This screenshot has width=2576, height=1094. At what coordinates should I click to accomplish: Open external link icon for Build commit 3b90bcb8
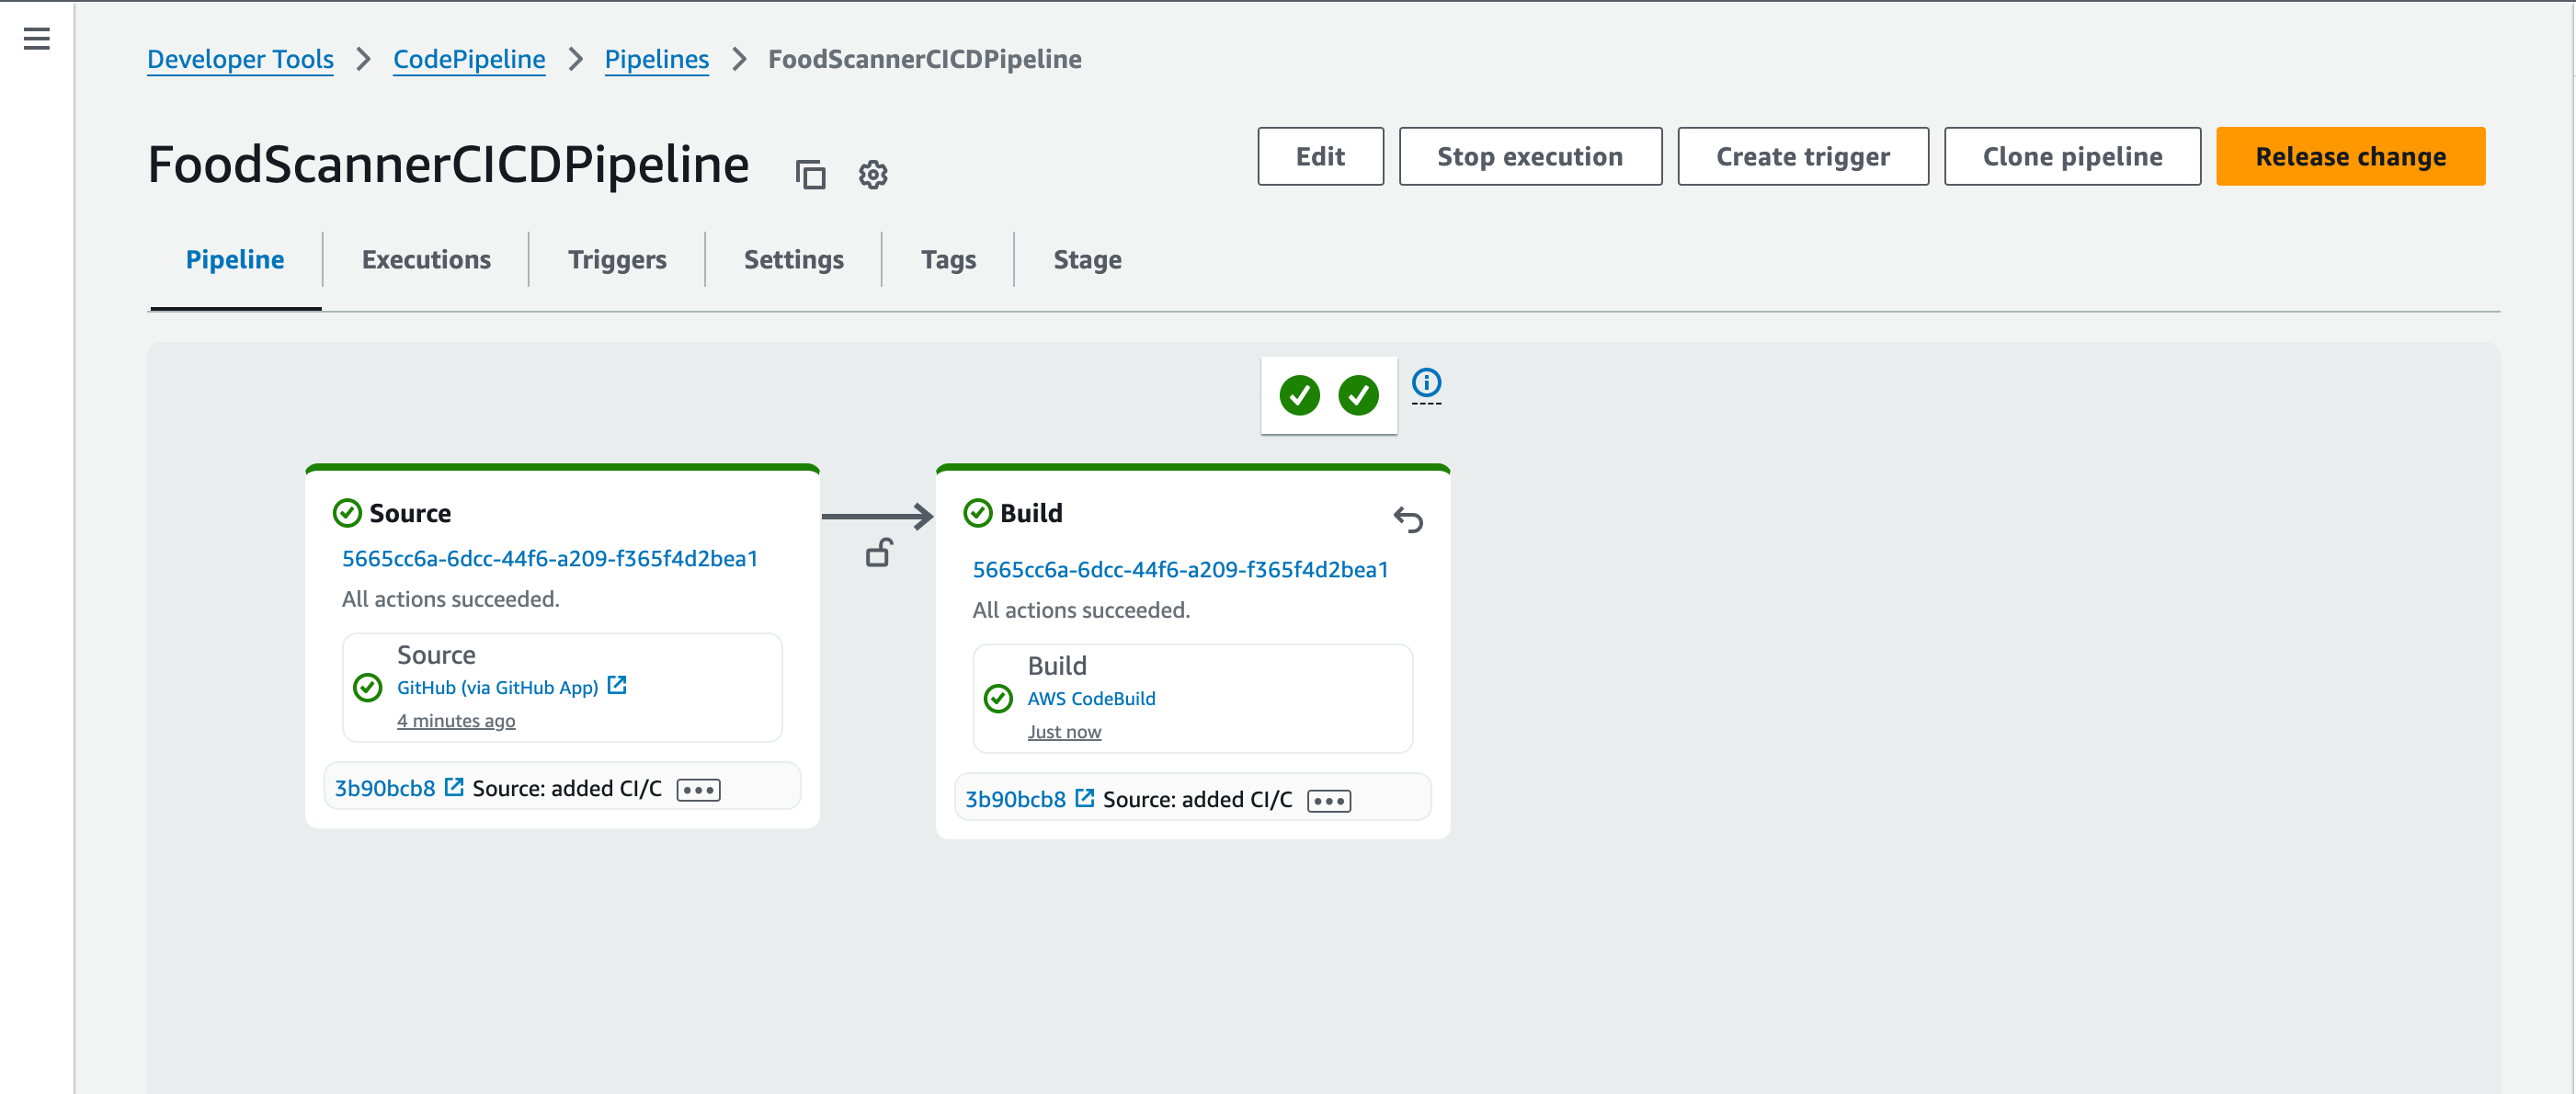pyautogui.click(x=1084, y=798)
